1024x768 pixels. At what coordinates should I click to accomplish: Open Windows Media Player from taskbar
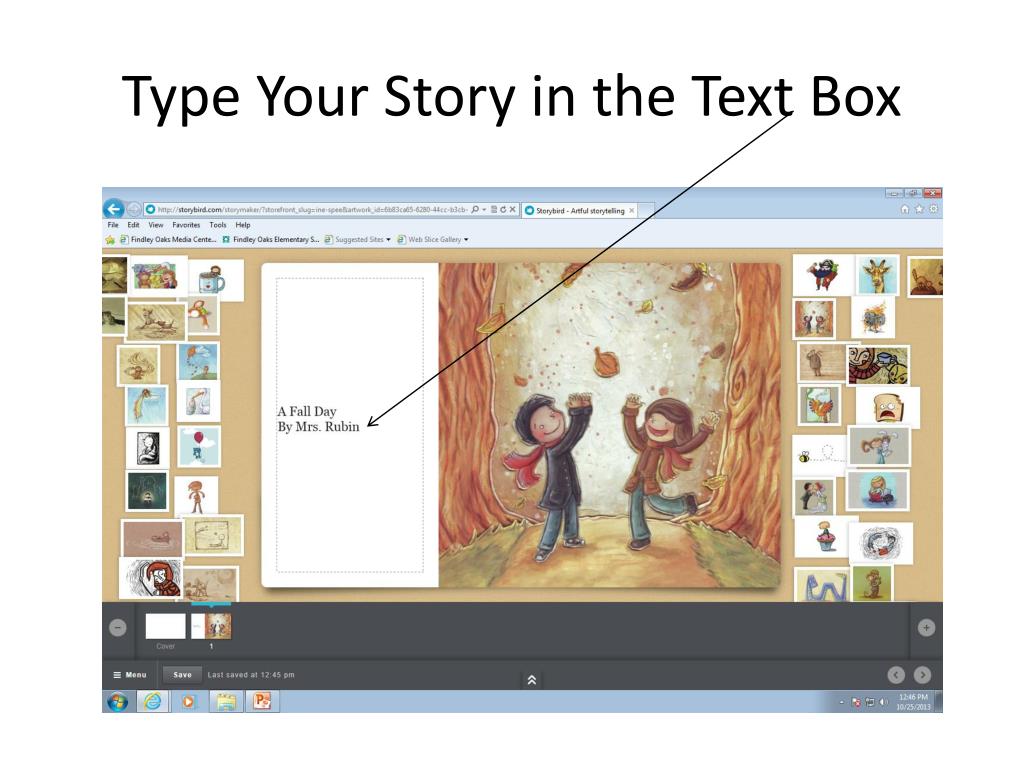[188, 701]
